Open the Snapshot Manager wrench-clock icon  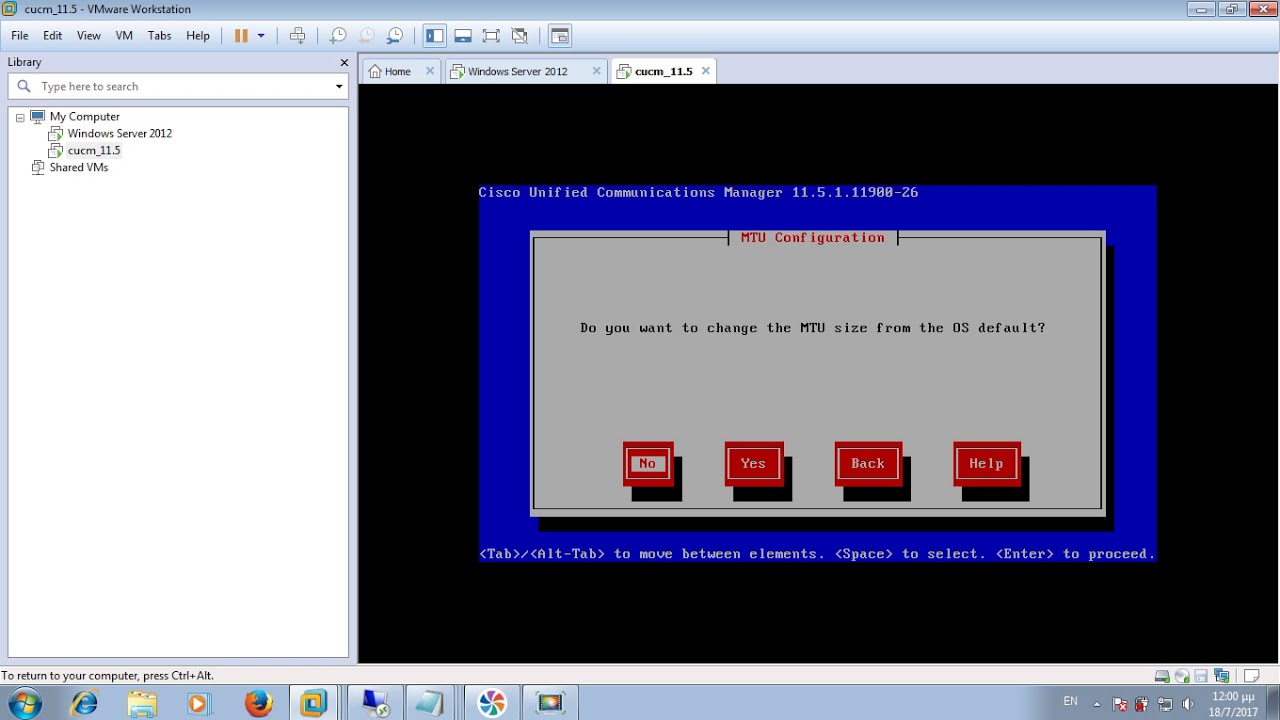[395, 35]
